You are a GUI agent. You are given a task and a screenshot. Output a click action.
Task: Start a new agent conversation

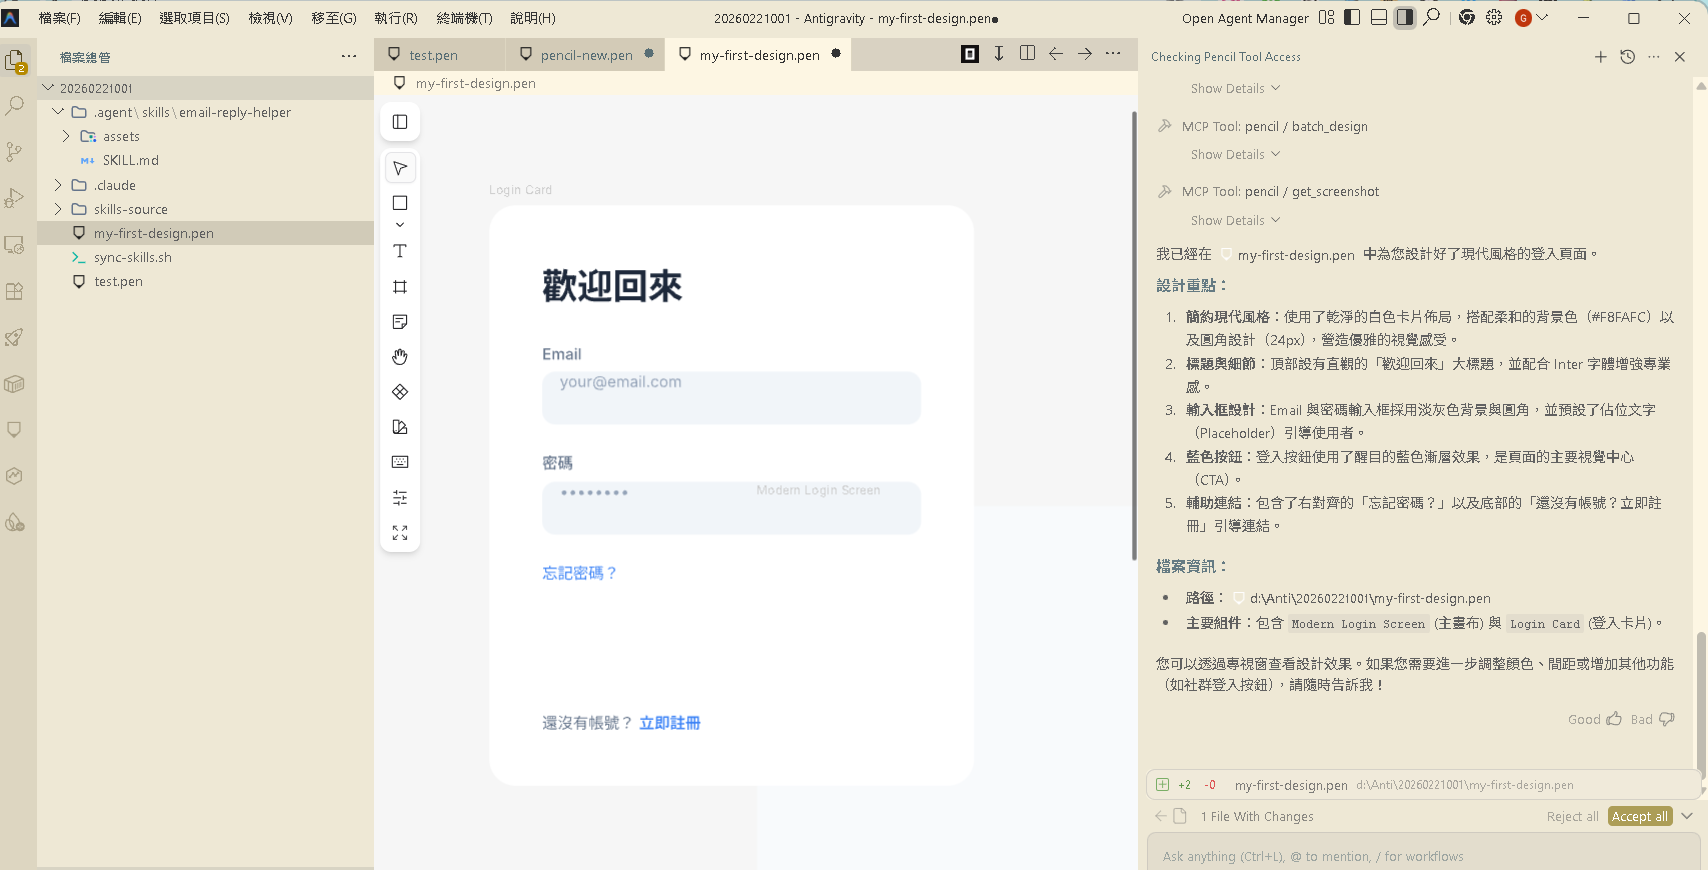point(1601,57)
